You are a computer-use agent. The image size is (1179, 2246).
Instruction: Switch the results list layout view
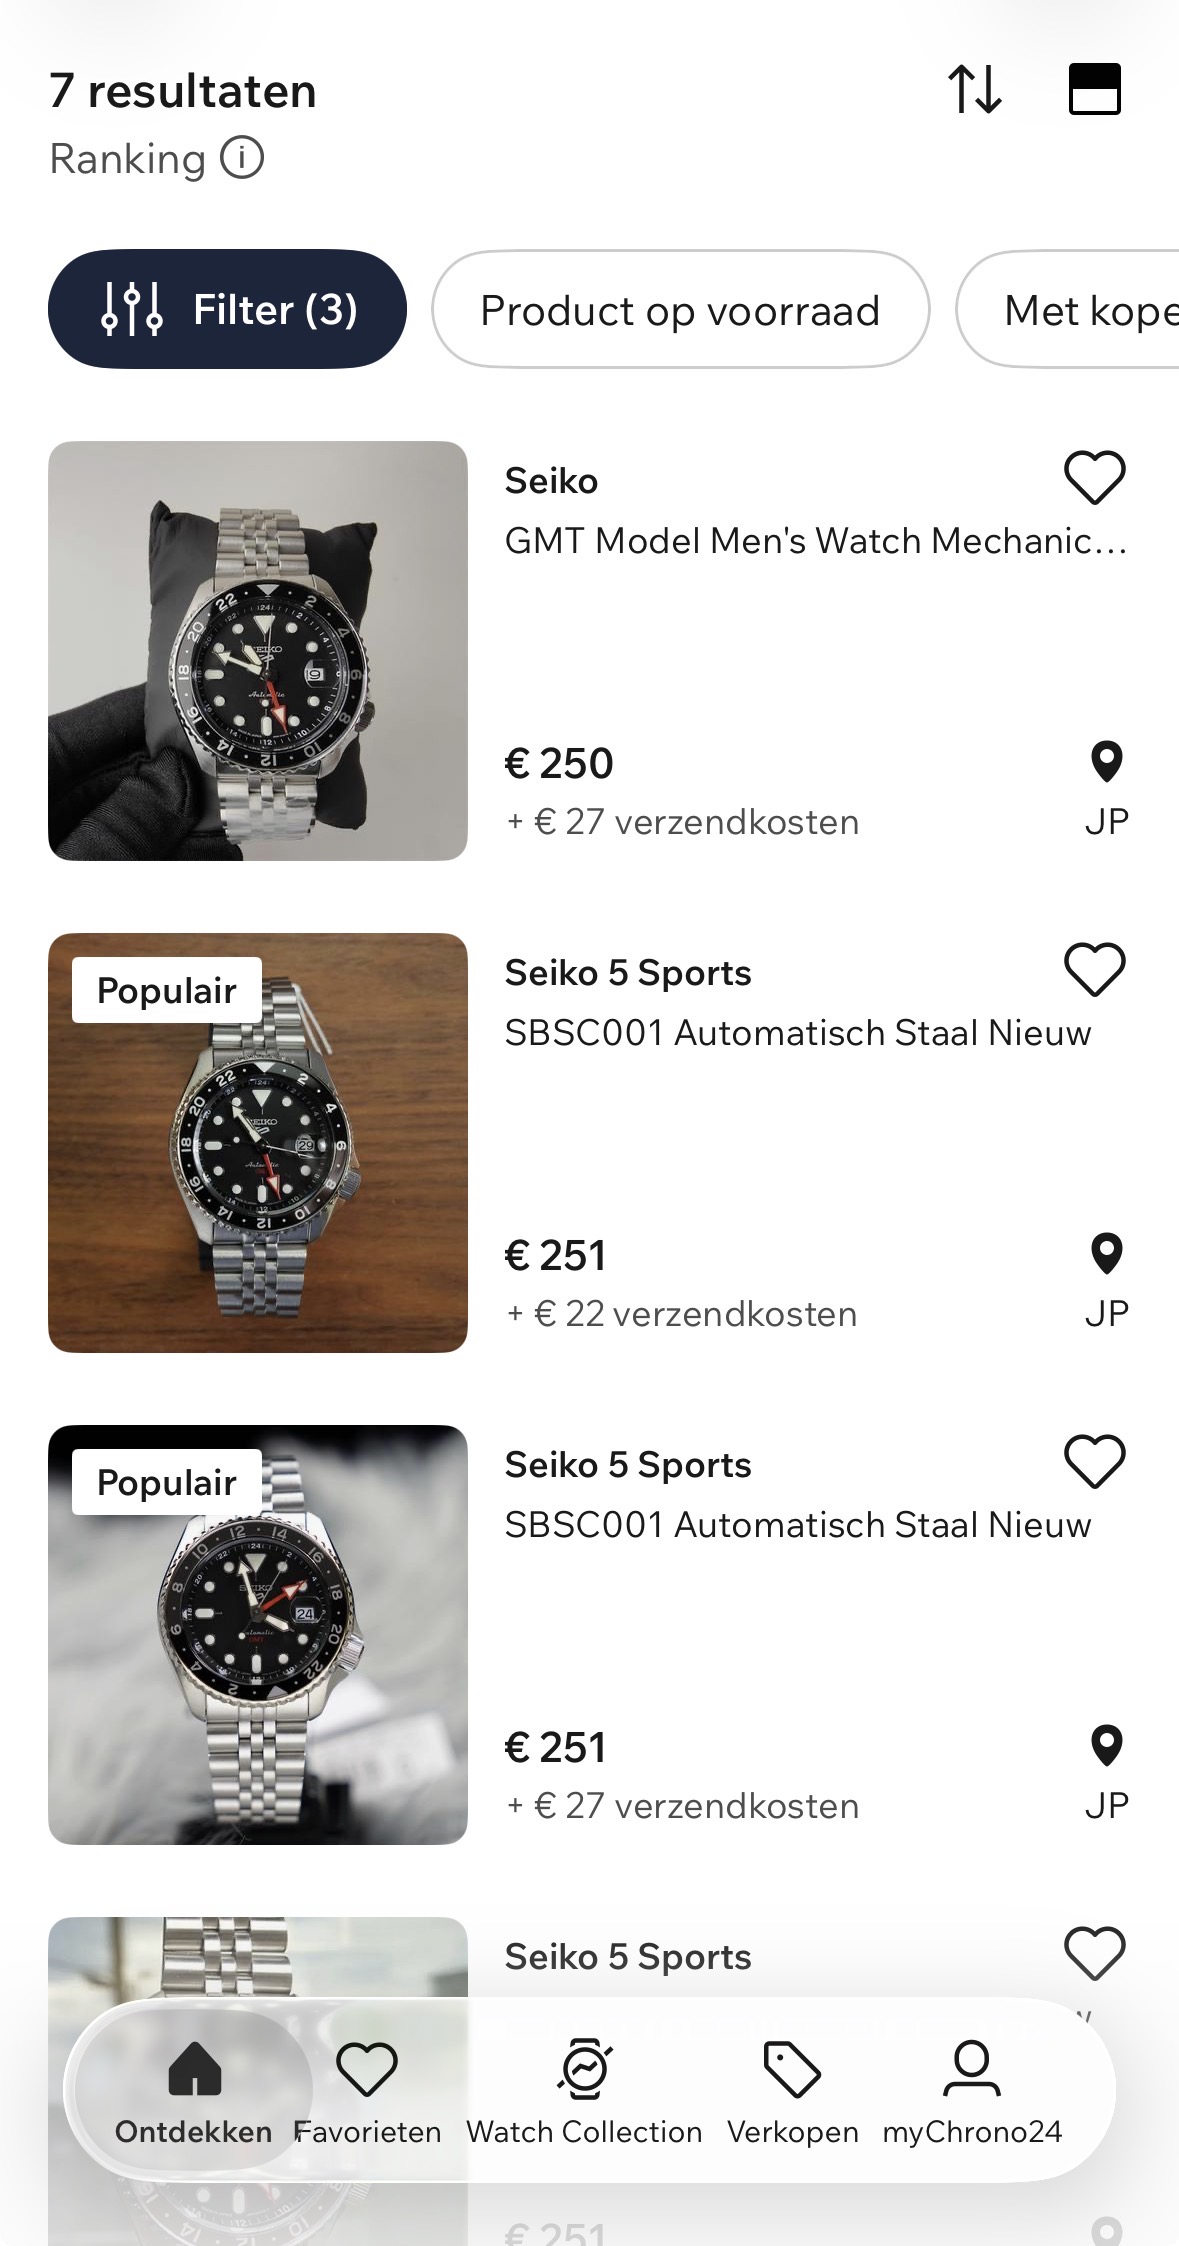[1095, 90]
